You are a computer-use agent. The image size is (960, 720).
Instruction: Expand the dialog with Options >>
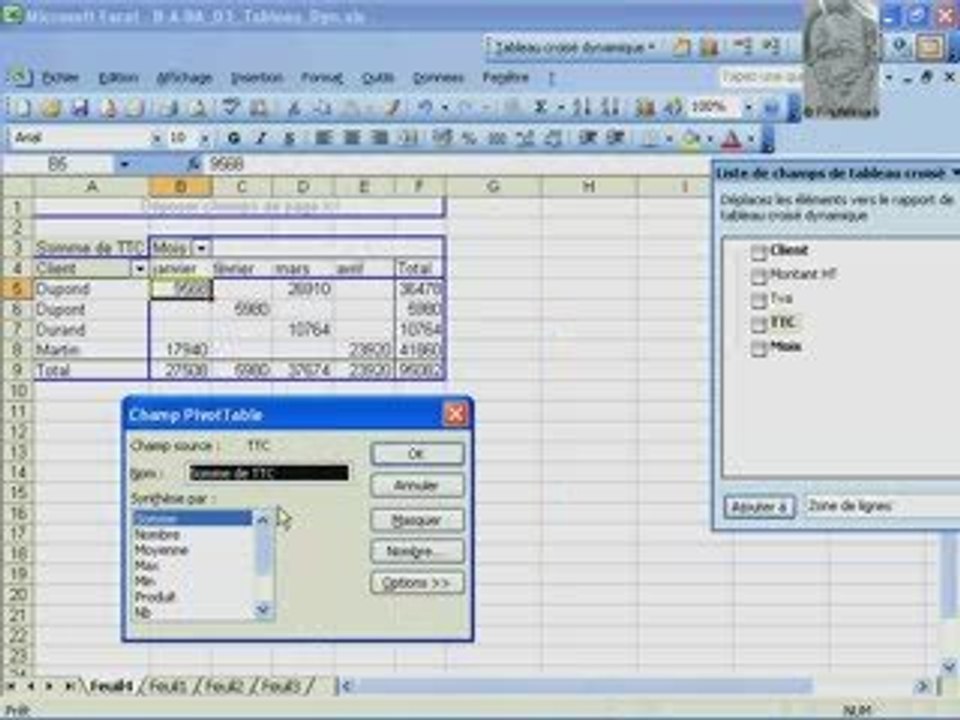click(417, 583)
